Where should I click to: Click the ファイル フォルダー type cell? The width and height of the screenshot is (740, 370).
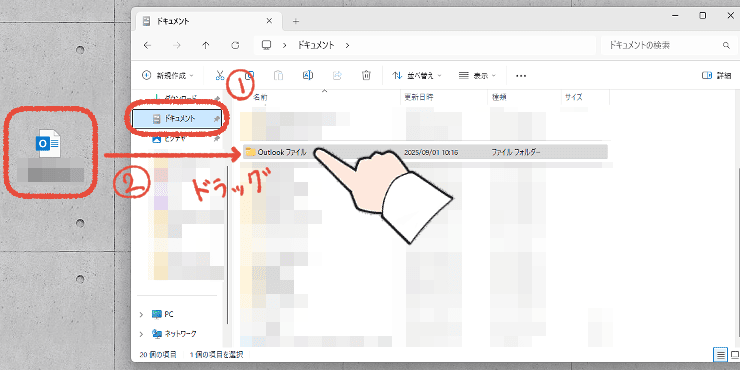pos(516,152)
